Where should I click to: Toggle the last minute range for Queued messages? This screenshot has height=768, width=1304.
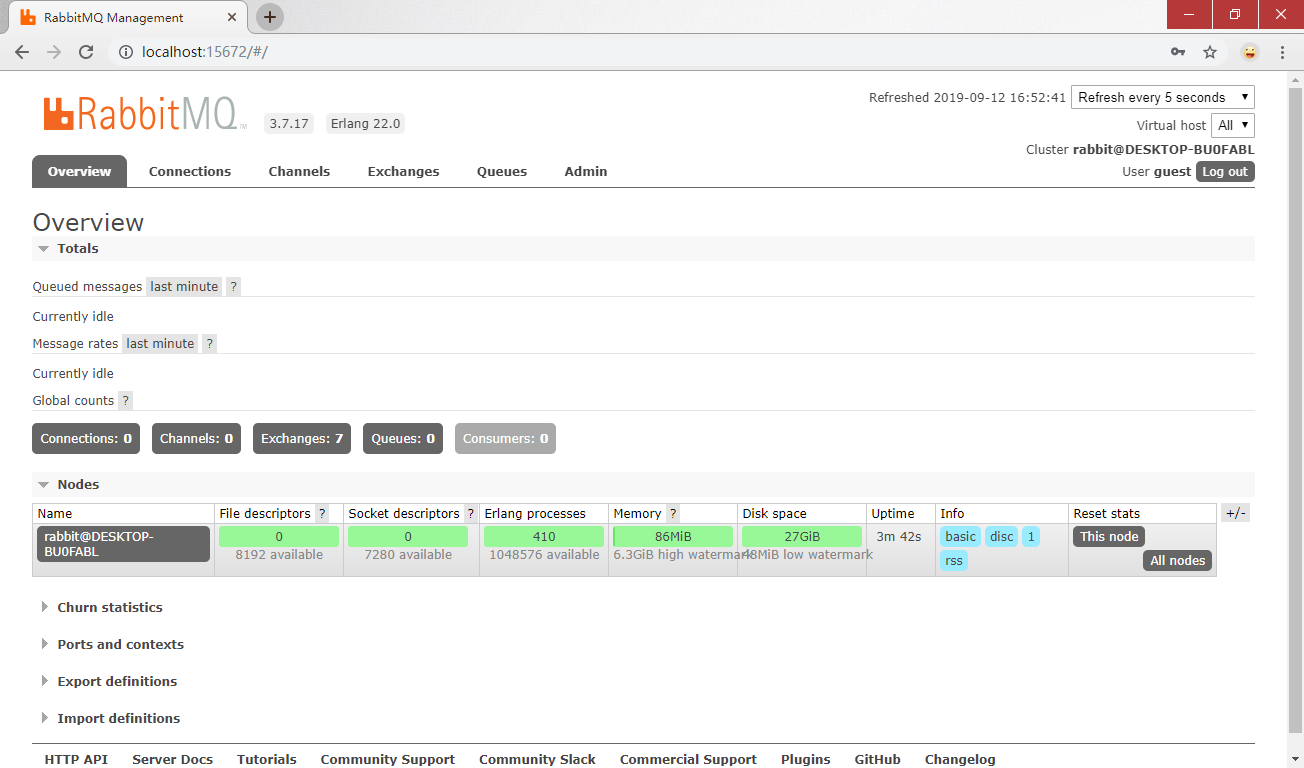(x=183, y=286)
